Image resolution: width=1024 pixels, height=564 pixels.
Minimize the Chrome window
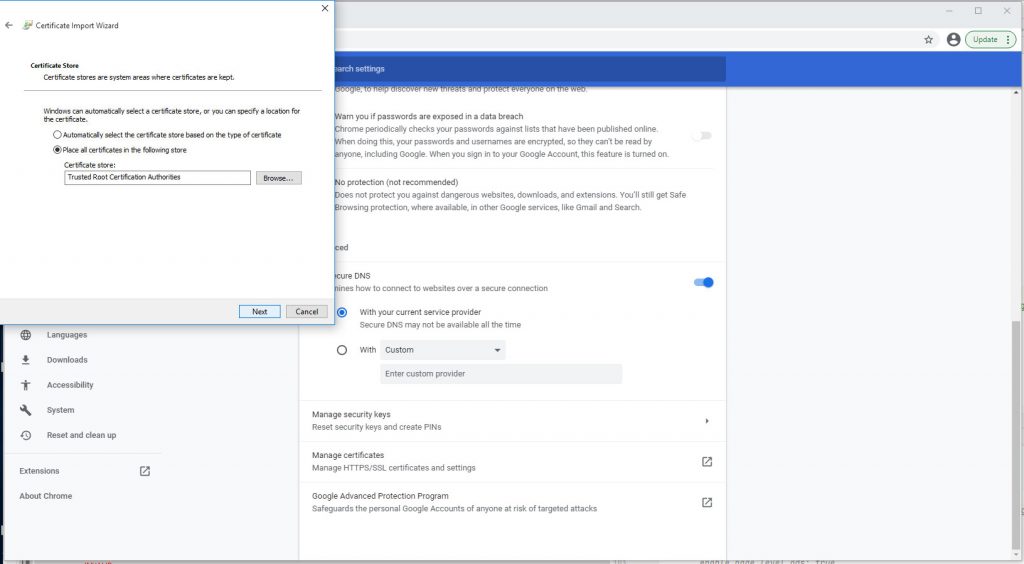pyautogui.click(x=949, y=10)
